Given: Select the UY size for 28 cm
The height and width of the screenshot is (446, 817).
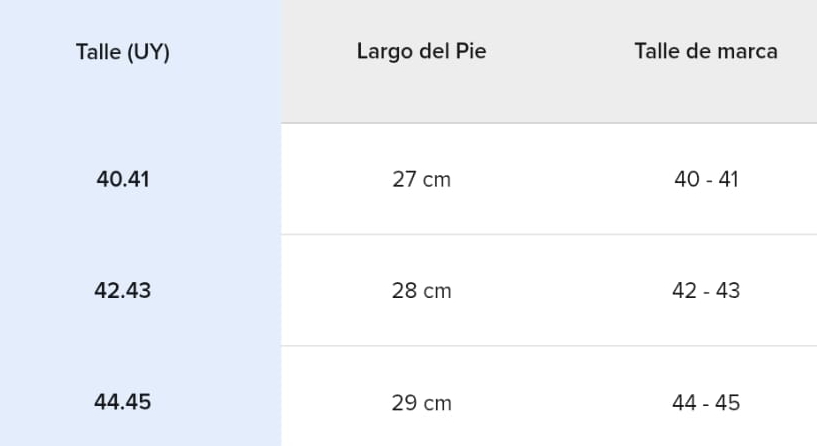Looking at the screenshot, I should pos(123,291).
